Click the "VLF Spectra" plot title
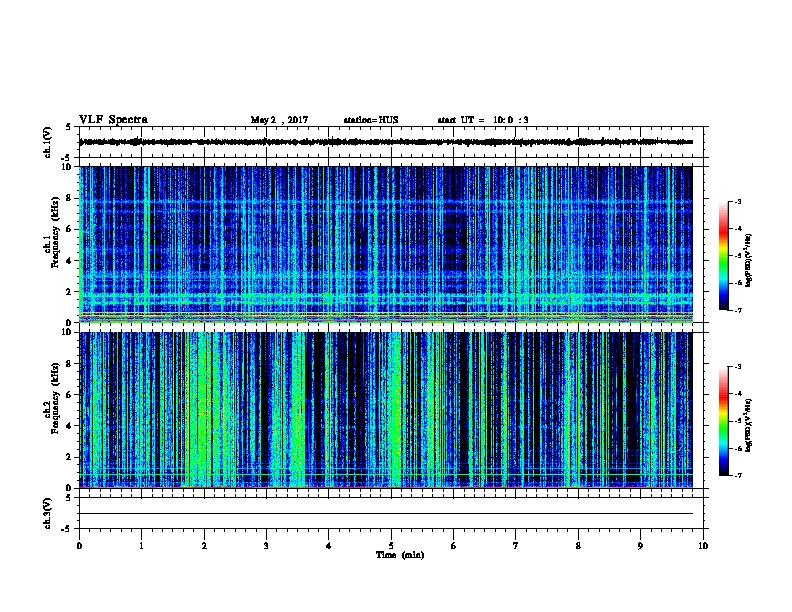The image size is (792, 612). pos(113,120)
